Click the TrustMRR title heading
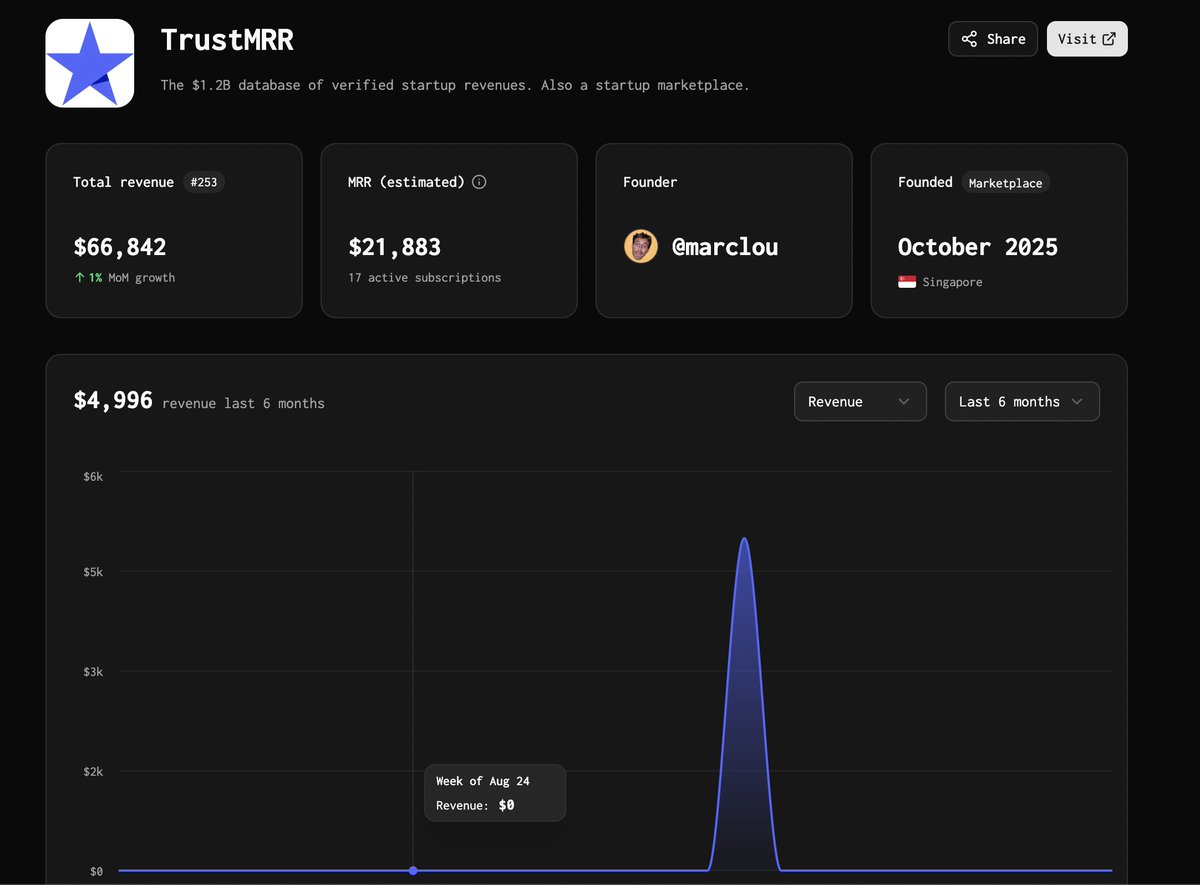The height and width of the screenshot is (885, 1200). pos(227,39)
